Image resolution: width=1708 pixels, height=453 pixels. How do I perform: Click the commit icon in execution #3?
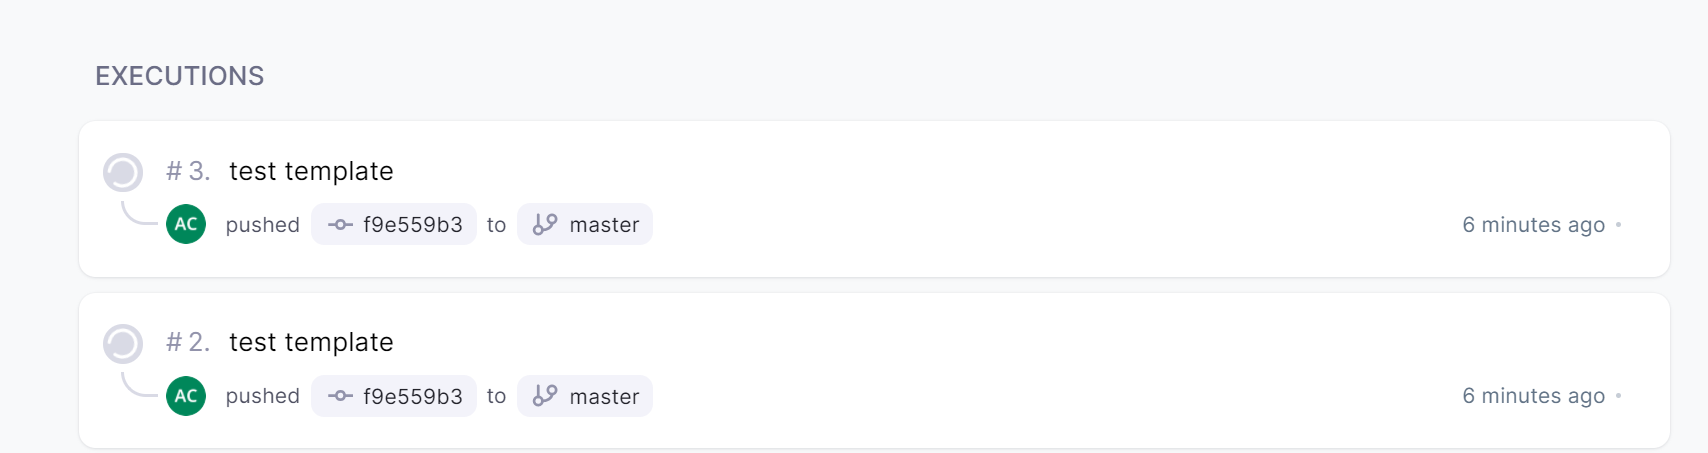click(x=341, y=225)
